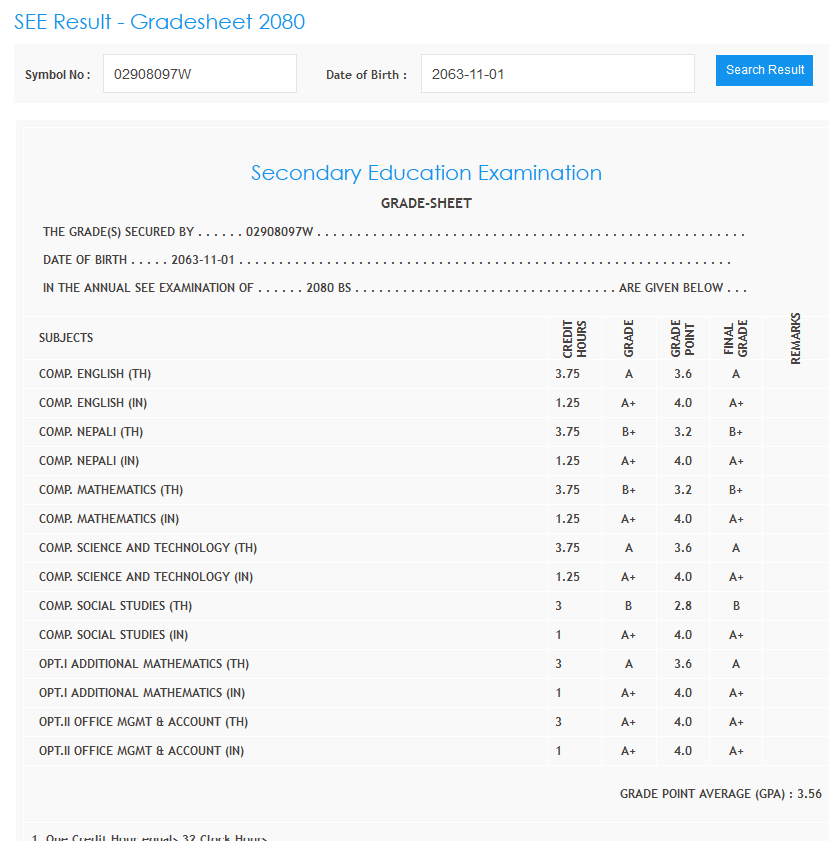
Task: Click the GRADE-SHEET subtitle
Action: (x=426, y=203)
